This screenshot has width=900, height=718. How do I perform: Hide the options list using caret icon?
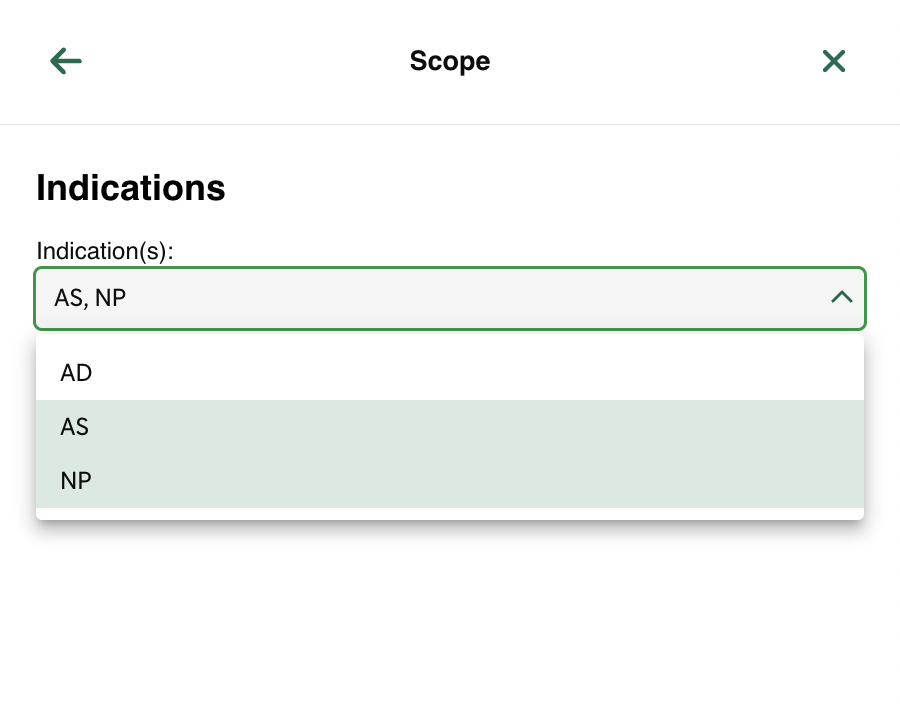[841, 297]
